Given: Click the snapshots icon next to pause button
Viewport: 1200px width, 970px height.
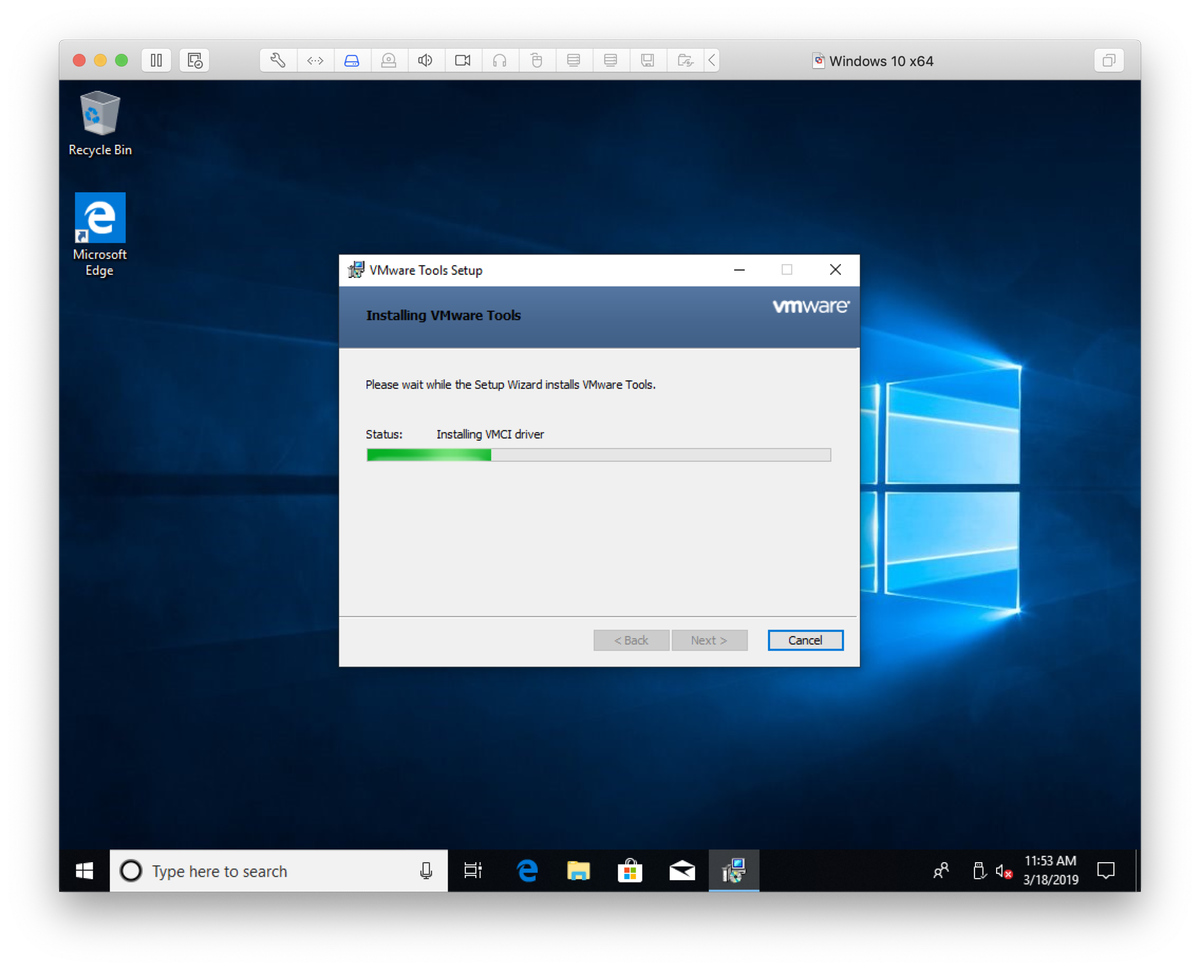Looking at the screenshot, I should [194, 60].
